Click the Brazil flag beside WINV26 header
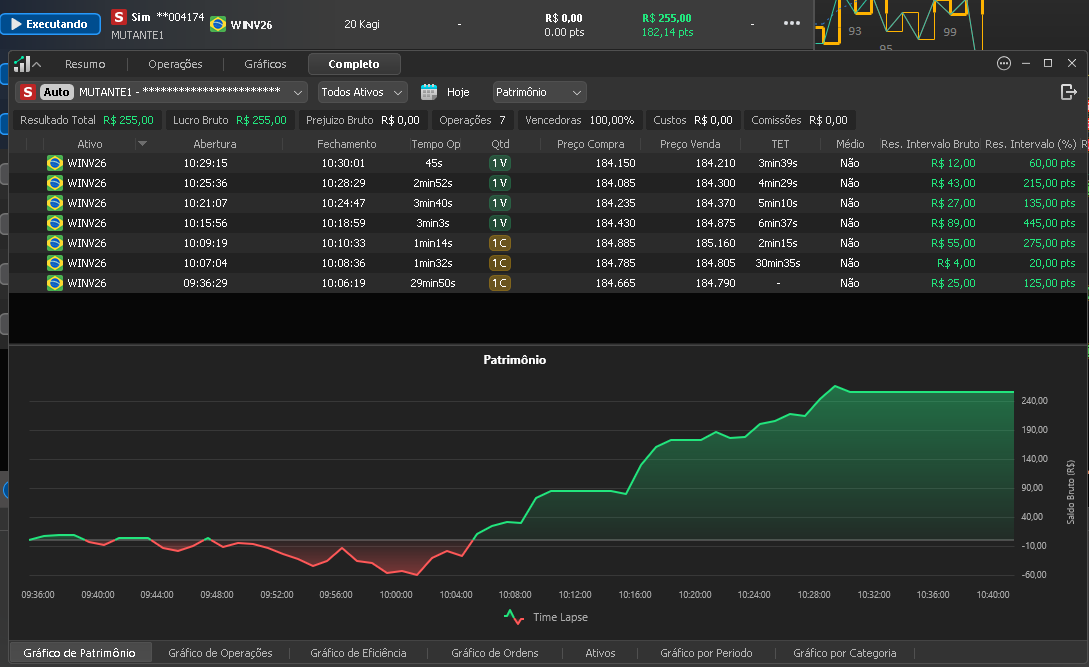Screen dimensions: 1089x667 point(218,24)
